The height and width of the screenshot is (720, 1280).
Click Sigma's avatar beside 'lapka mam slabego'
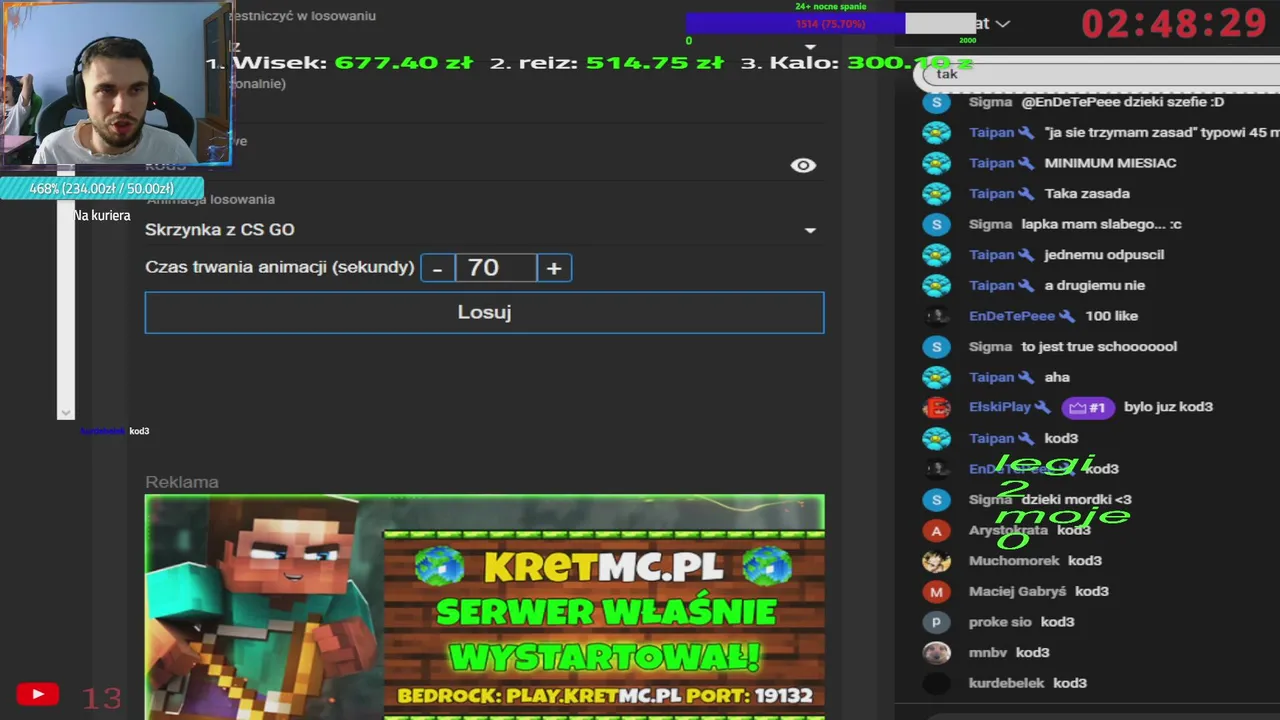point(936,225)
